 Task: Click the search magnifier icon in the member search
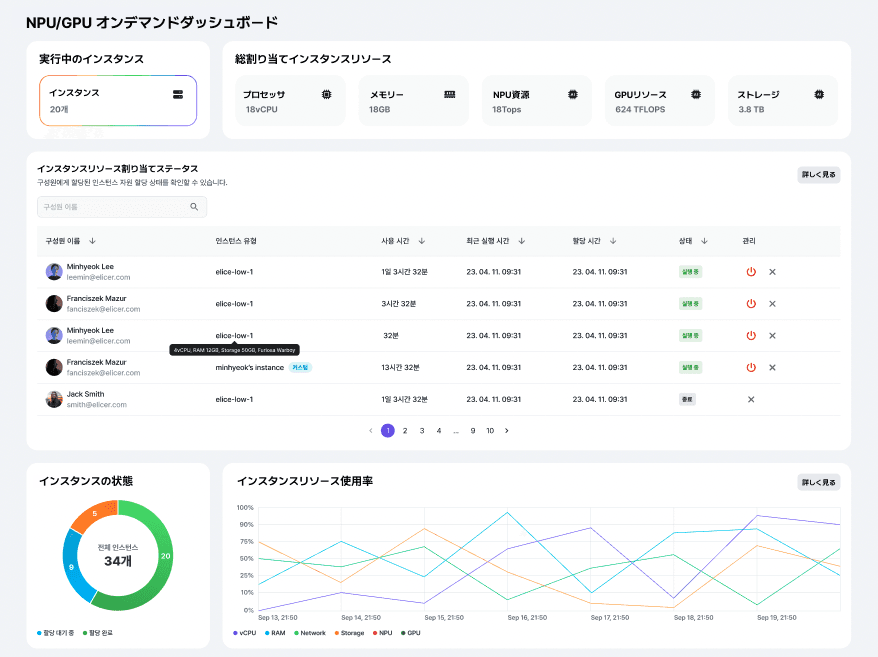(x=194, y=207)
